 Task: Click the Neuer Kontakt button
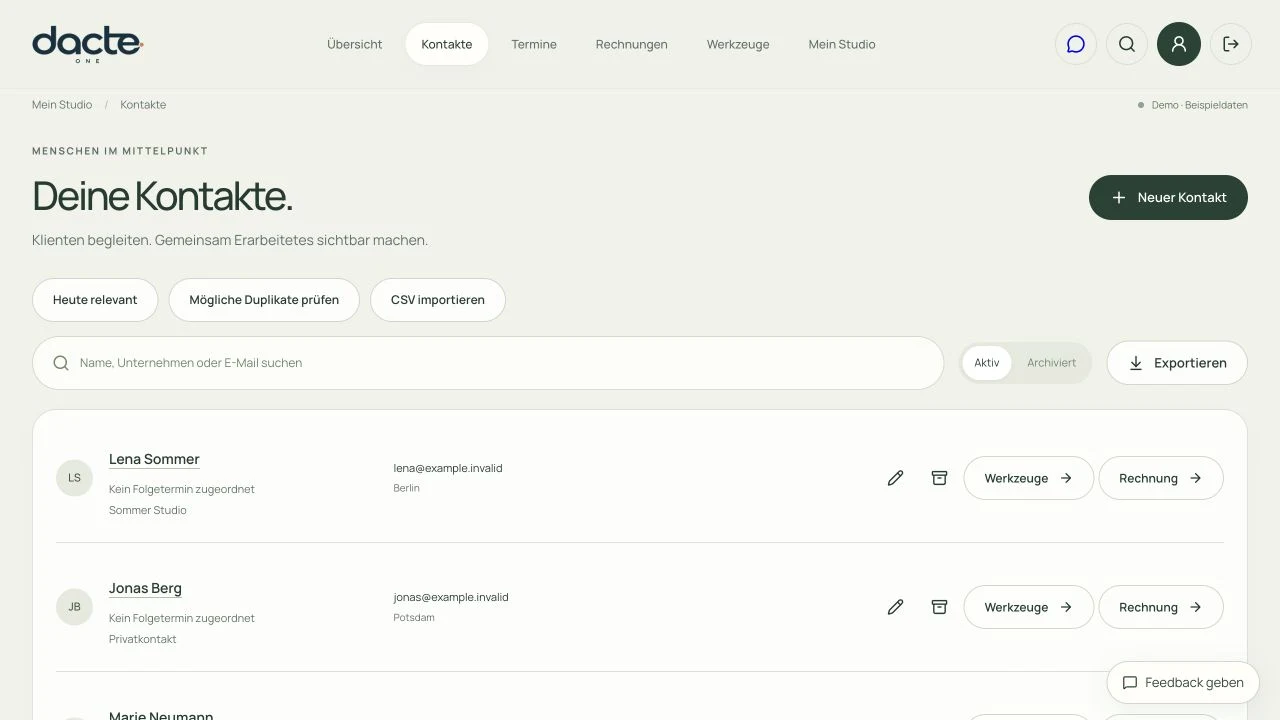point(1168,197)
